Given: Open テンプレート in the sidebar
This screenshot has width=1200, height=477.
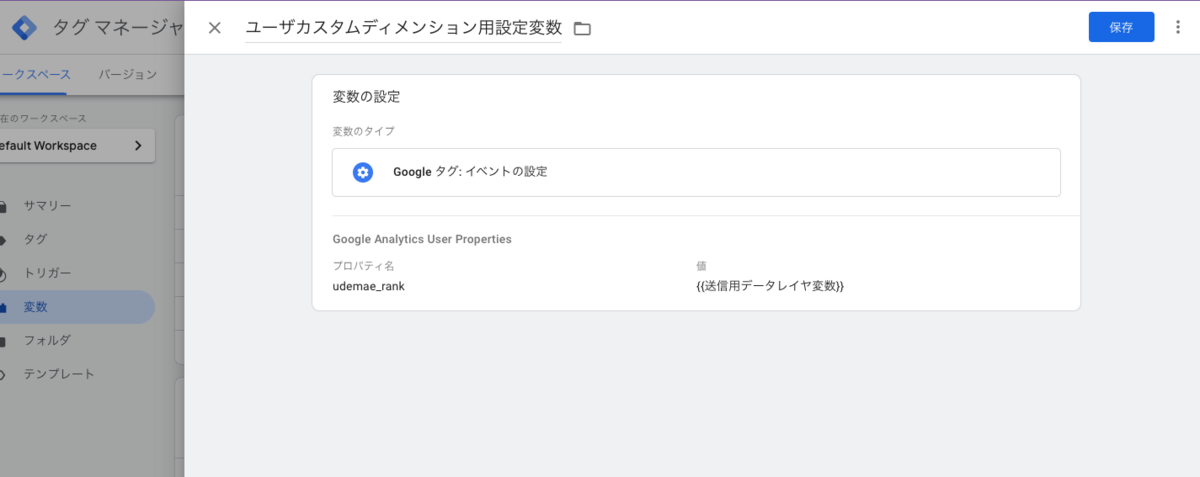Looking at the screenshot, I should pos(59,374).
